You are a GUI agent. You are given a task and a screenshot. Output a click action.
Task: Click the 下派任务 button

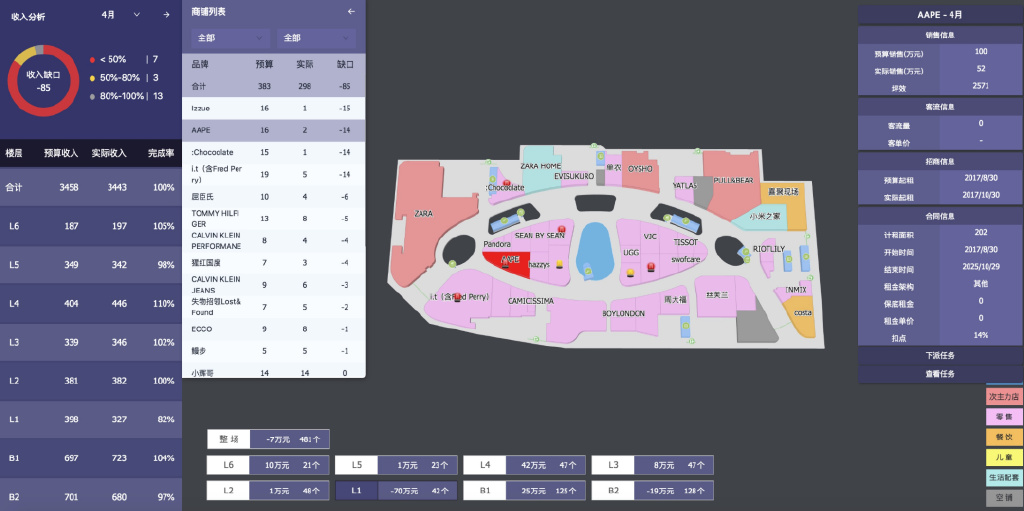(940, 355)
